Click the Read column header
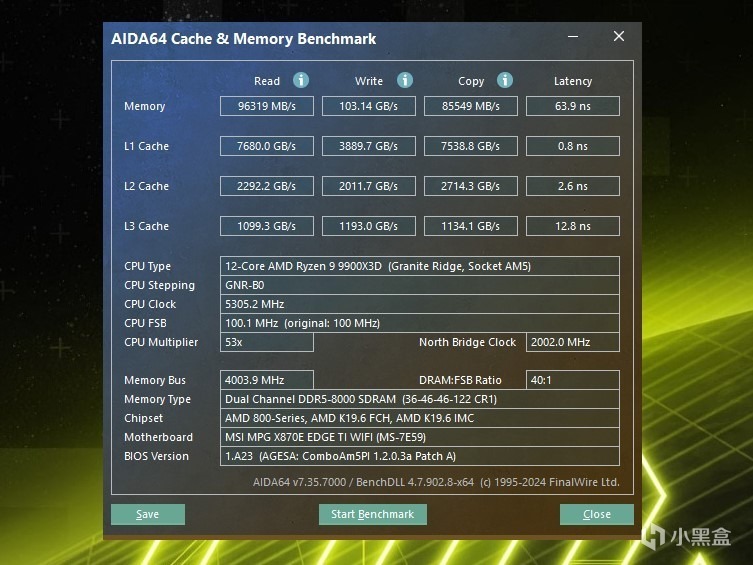 [x=267, y=81]
